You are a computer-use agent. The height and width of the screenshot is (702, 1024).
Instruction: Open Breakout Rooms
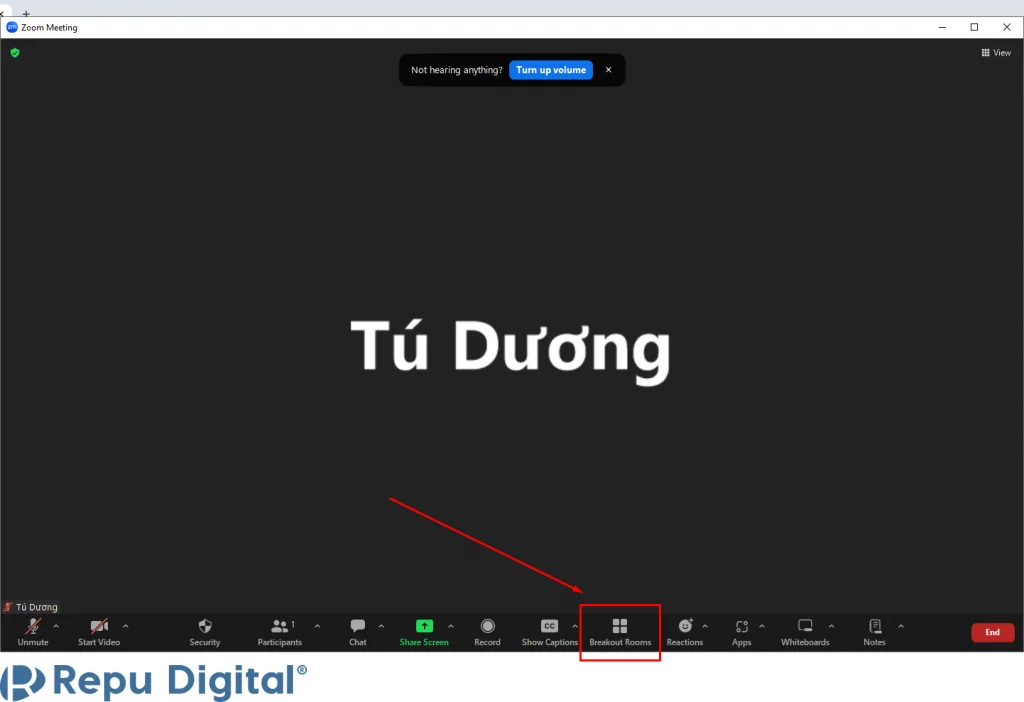point(620,631)
